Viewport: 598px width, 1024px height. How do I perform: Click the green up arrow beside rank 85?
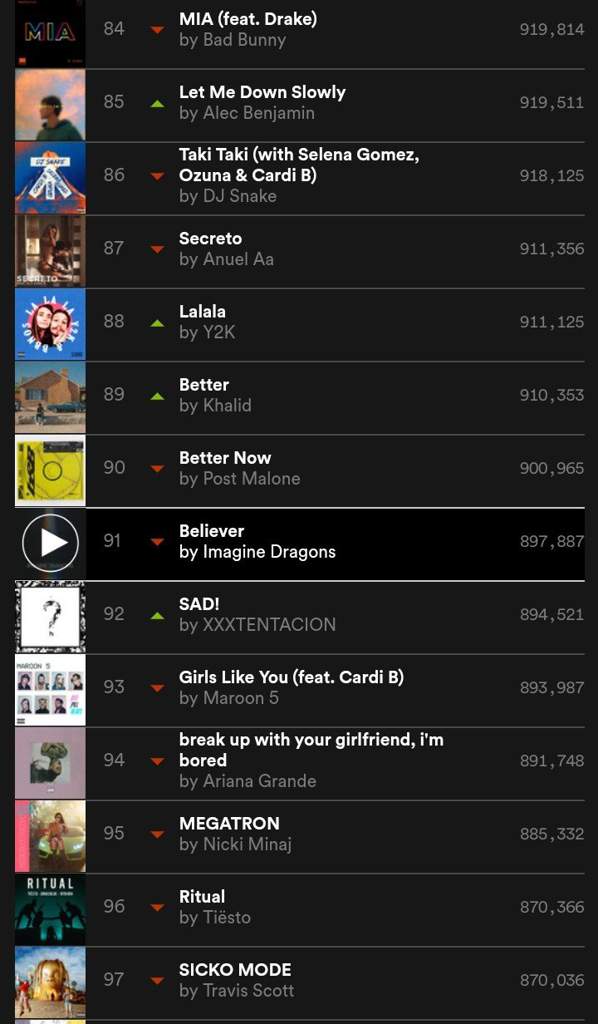pyautogui.click(x=157, y=103)
